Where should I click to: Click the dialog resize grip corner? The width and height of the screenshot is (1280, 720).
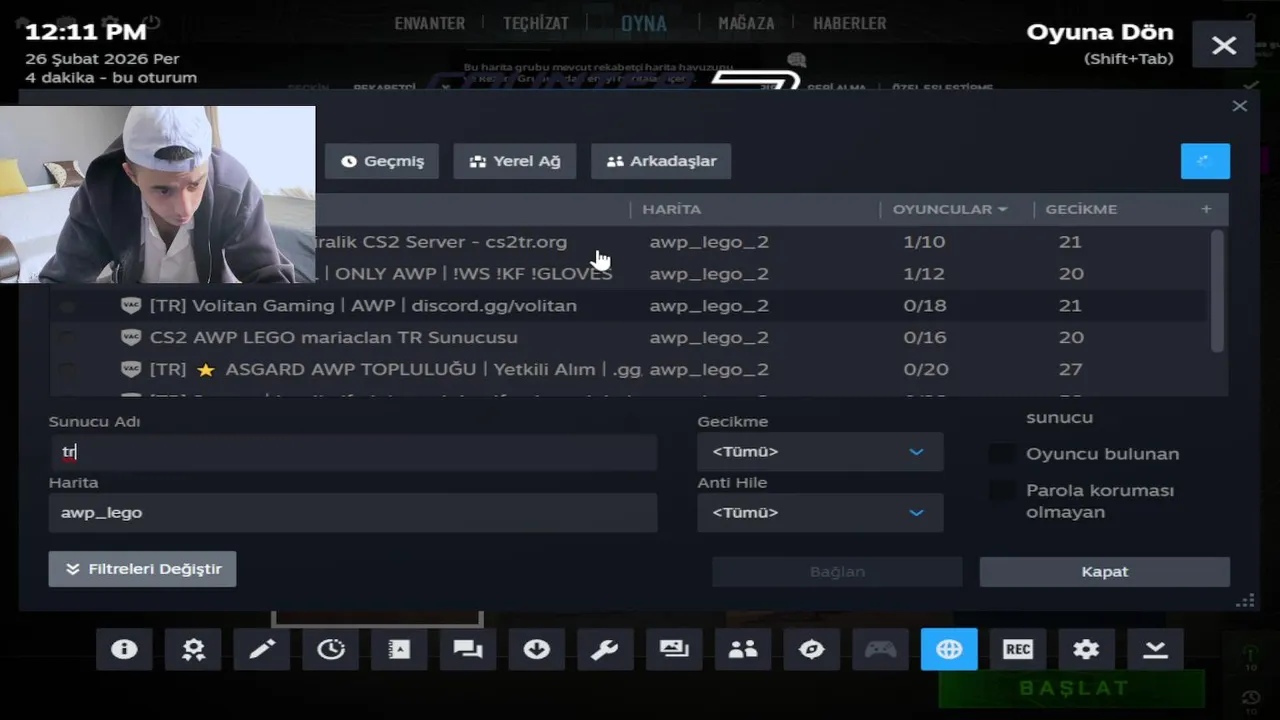click(x=1245, y=601)
